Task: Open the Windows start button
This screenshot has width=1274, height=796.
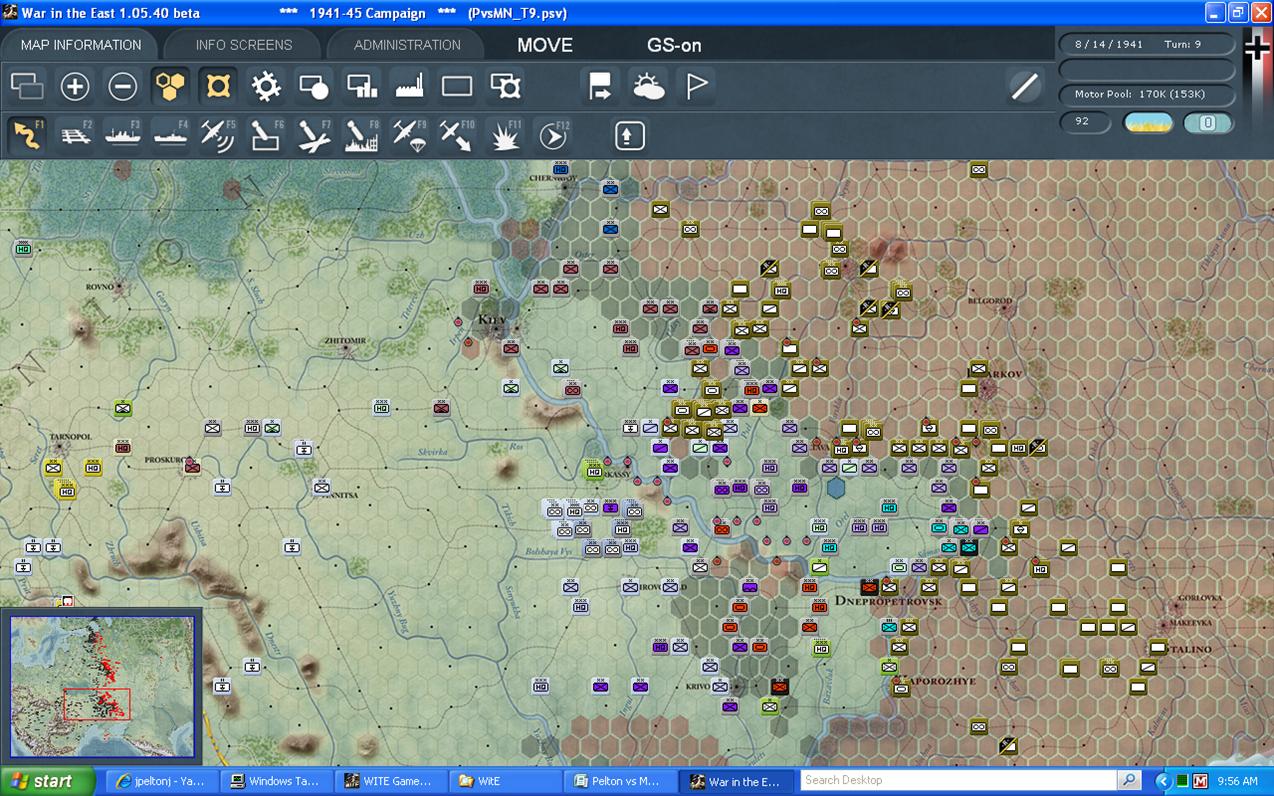Action: [47, 781]
